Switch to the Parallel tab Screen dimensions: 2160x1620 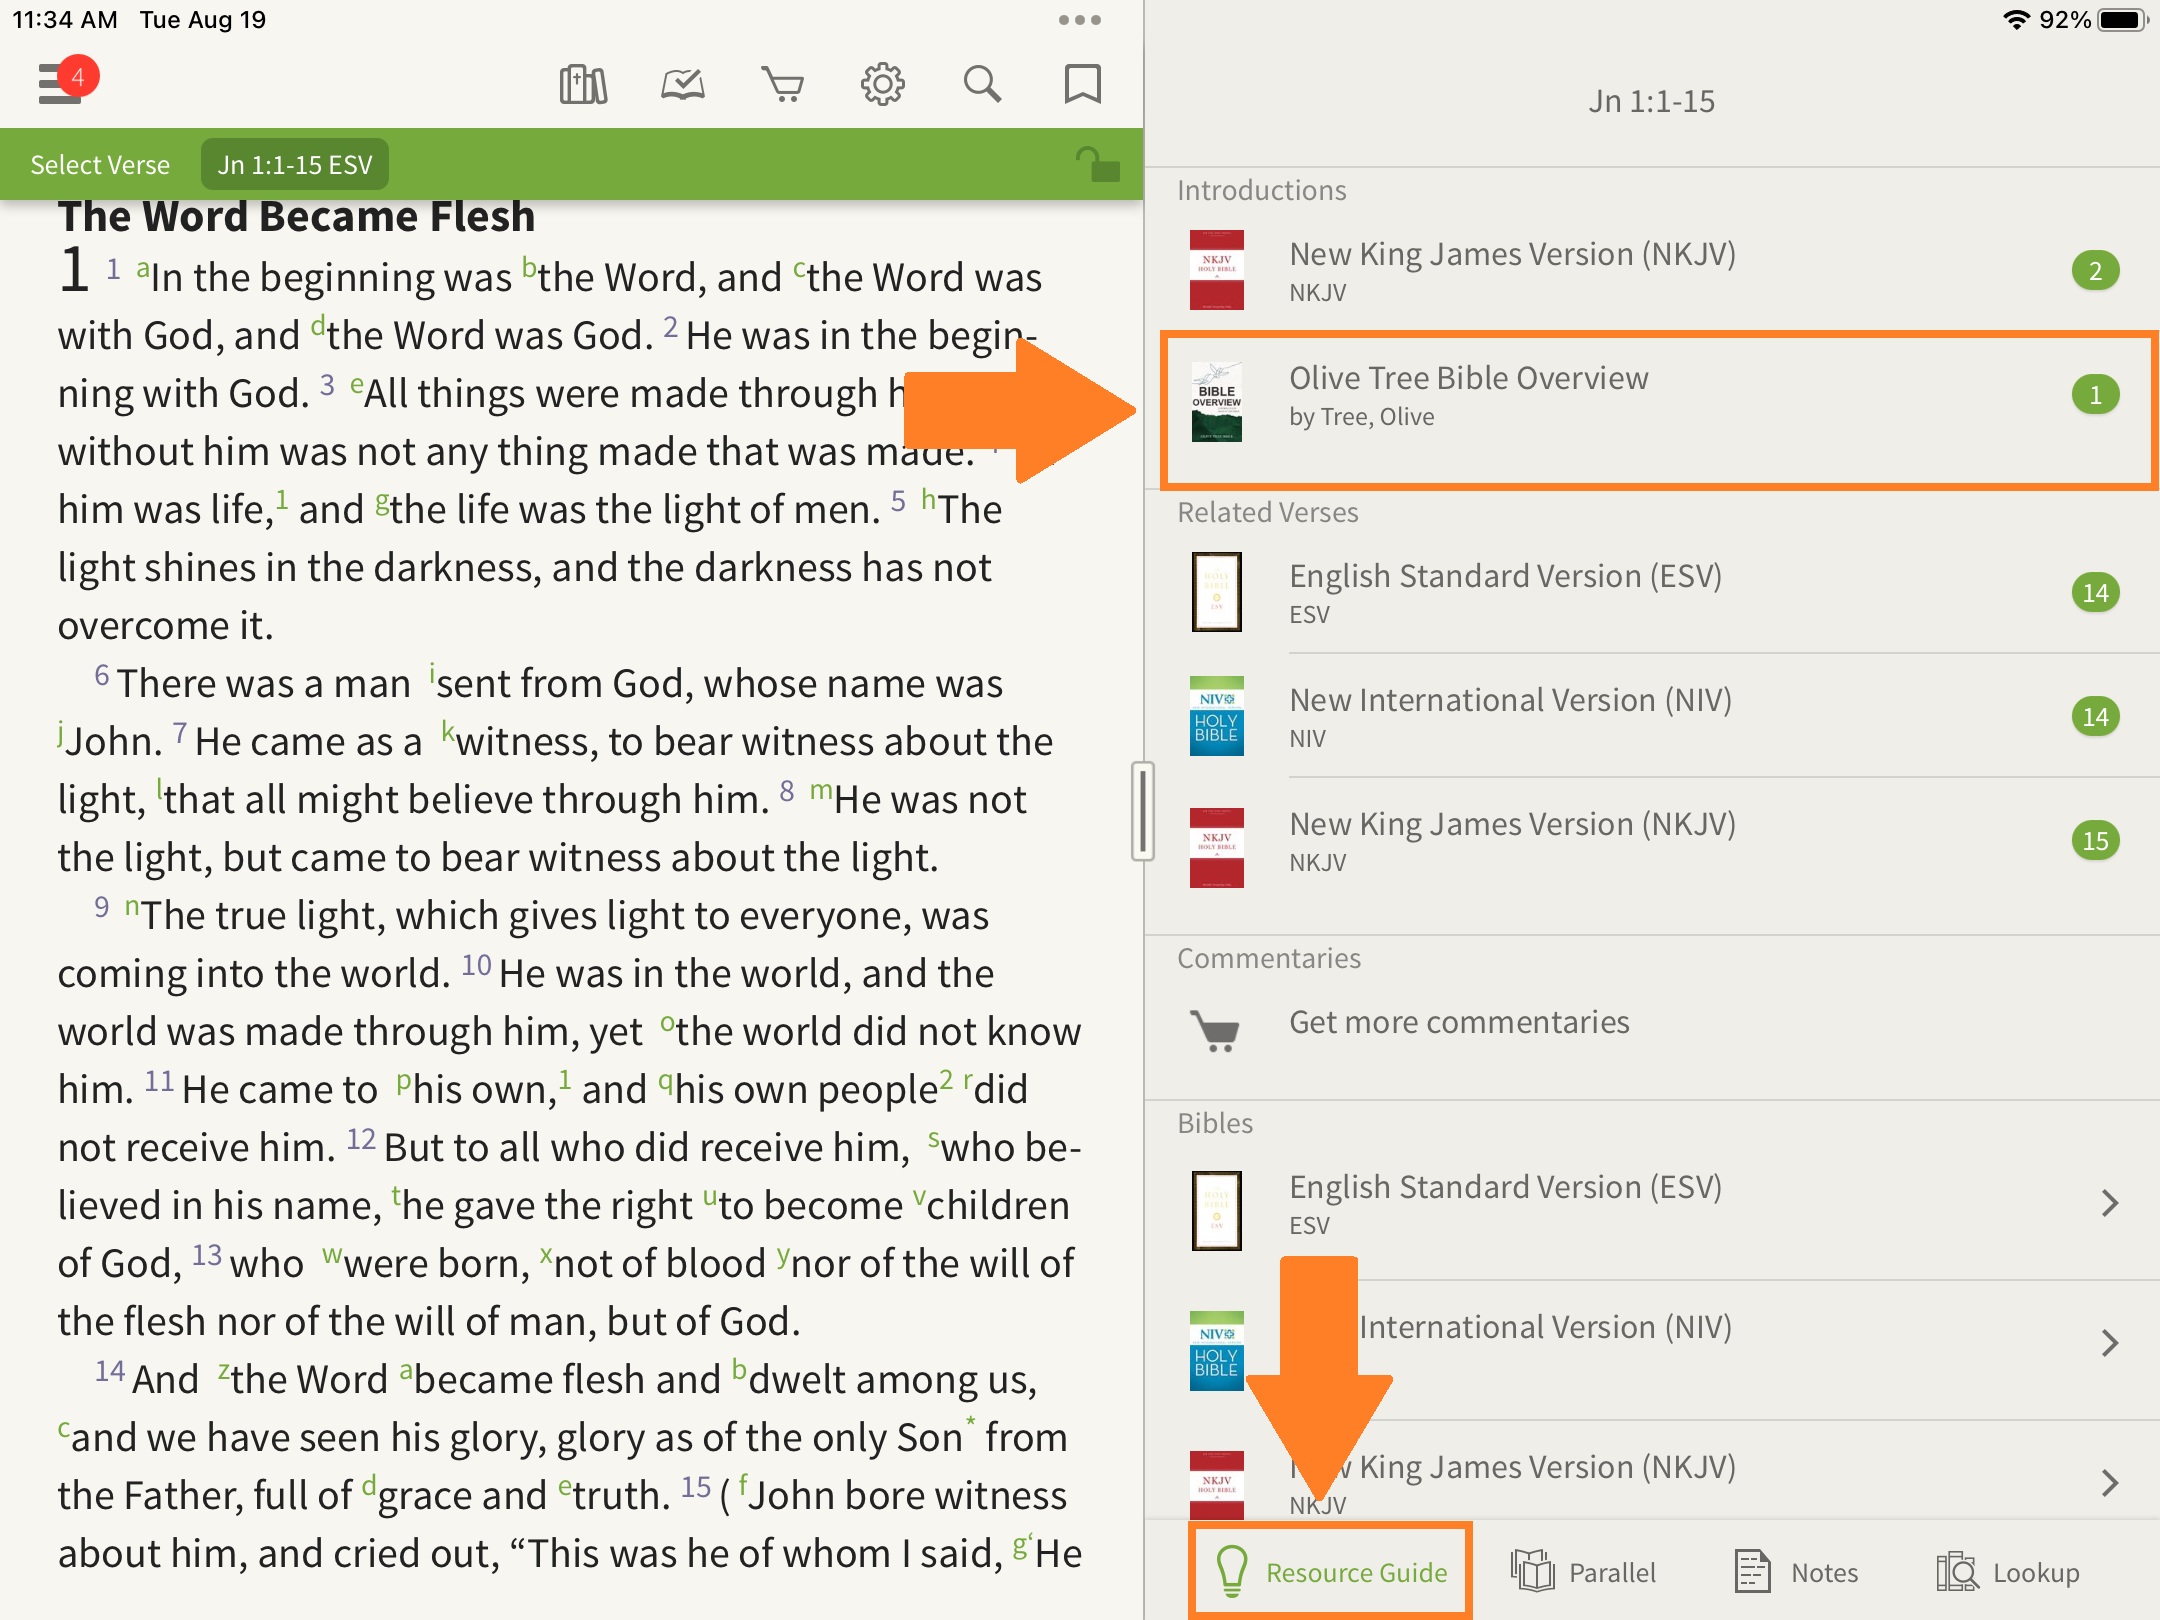click(x=1584, y=1572)
